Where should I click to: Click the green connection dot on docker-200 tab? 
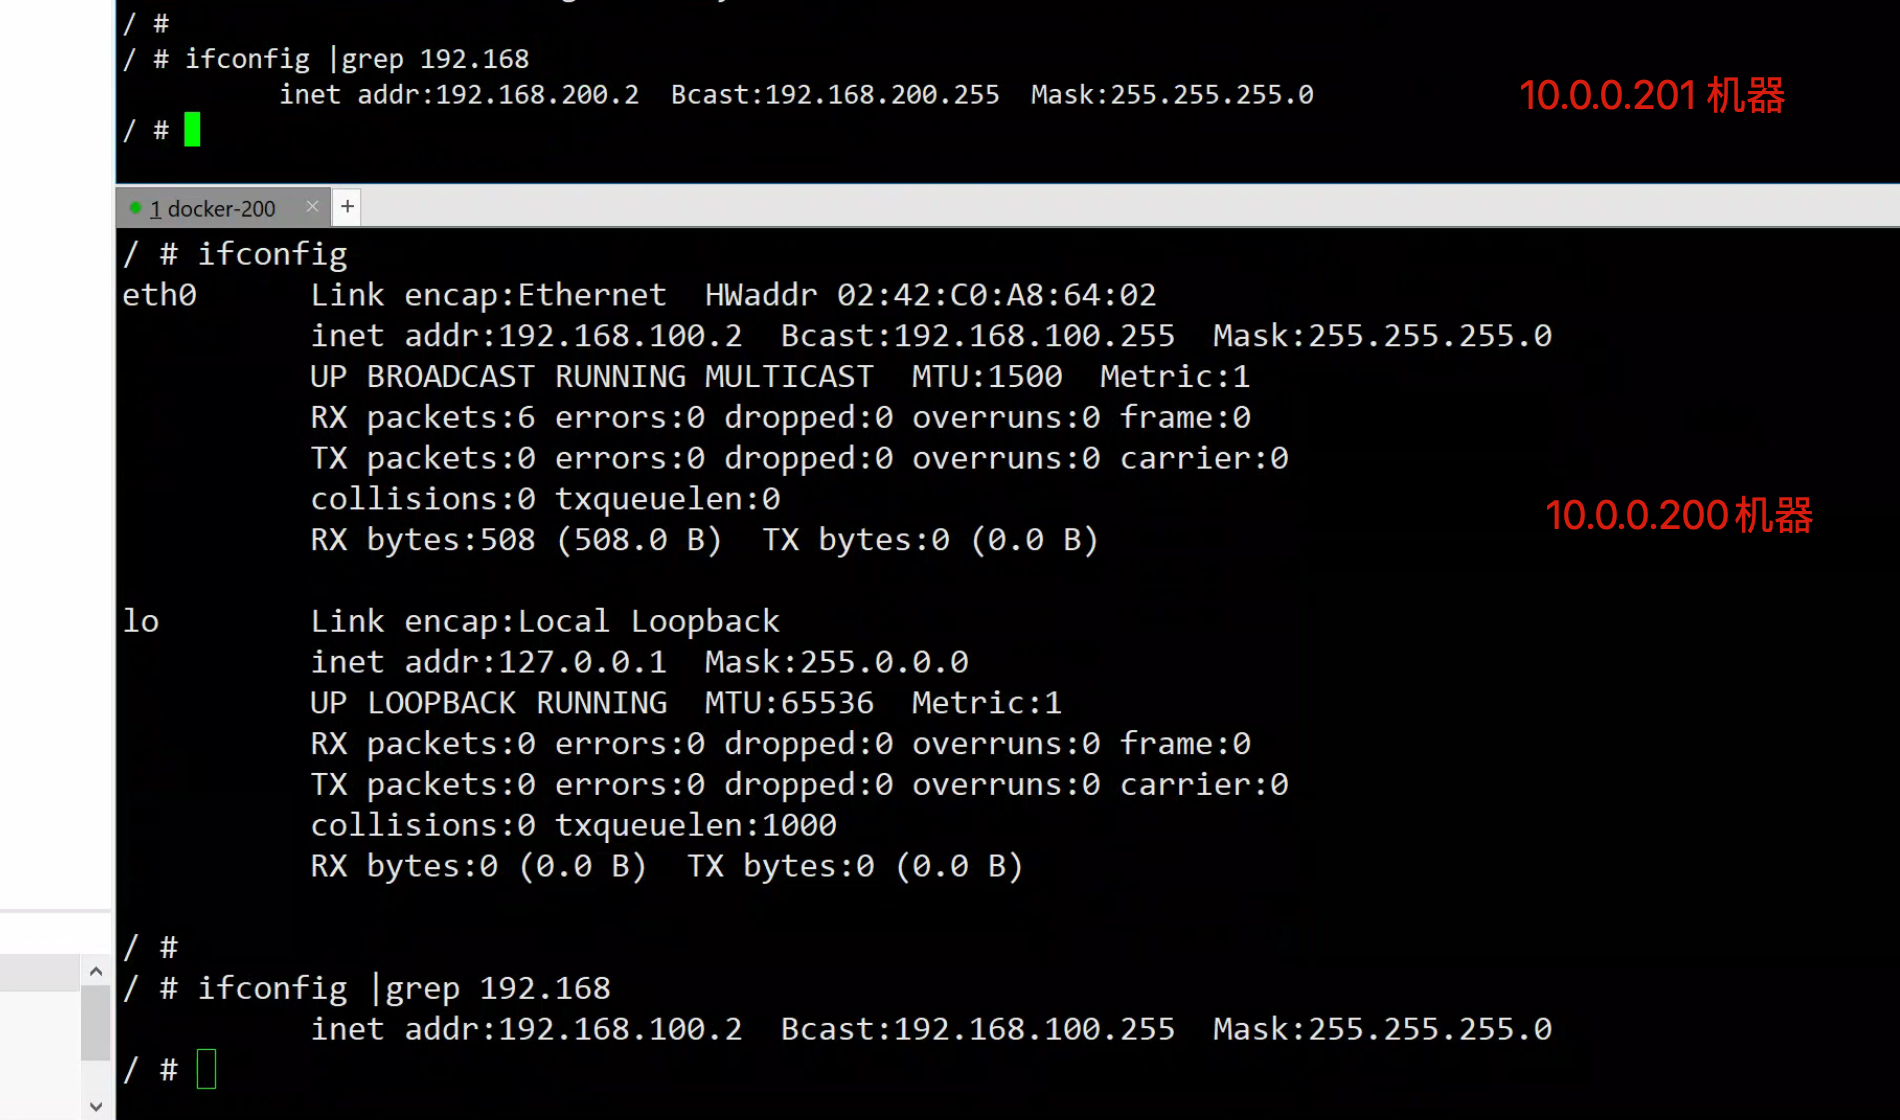(135, 208)
